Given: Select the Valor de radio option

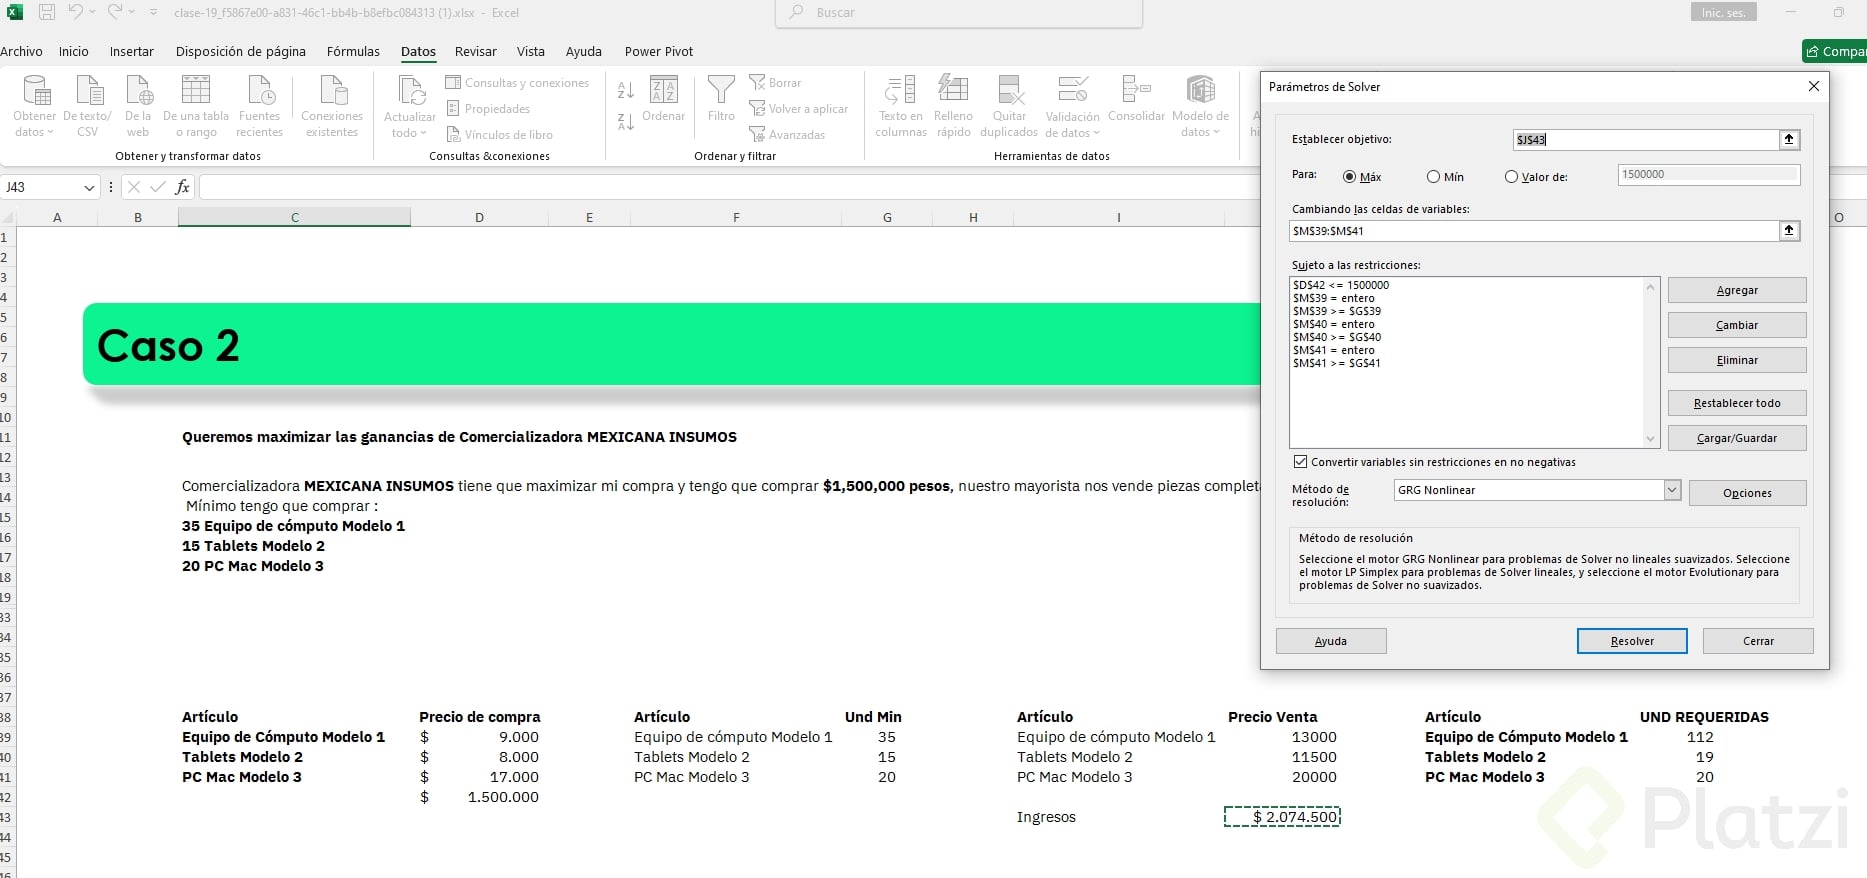Looking at the screenshot, I should (1511, 177).
